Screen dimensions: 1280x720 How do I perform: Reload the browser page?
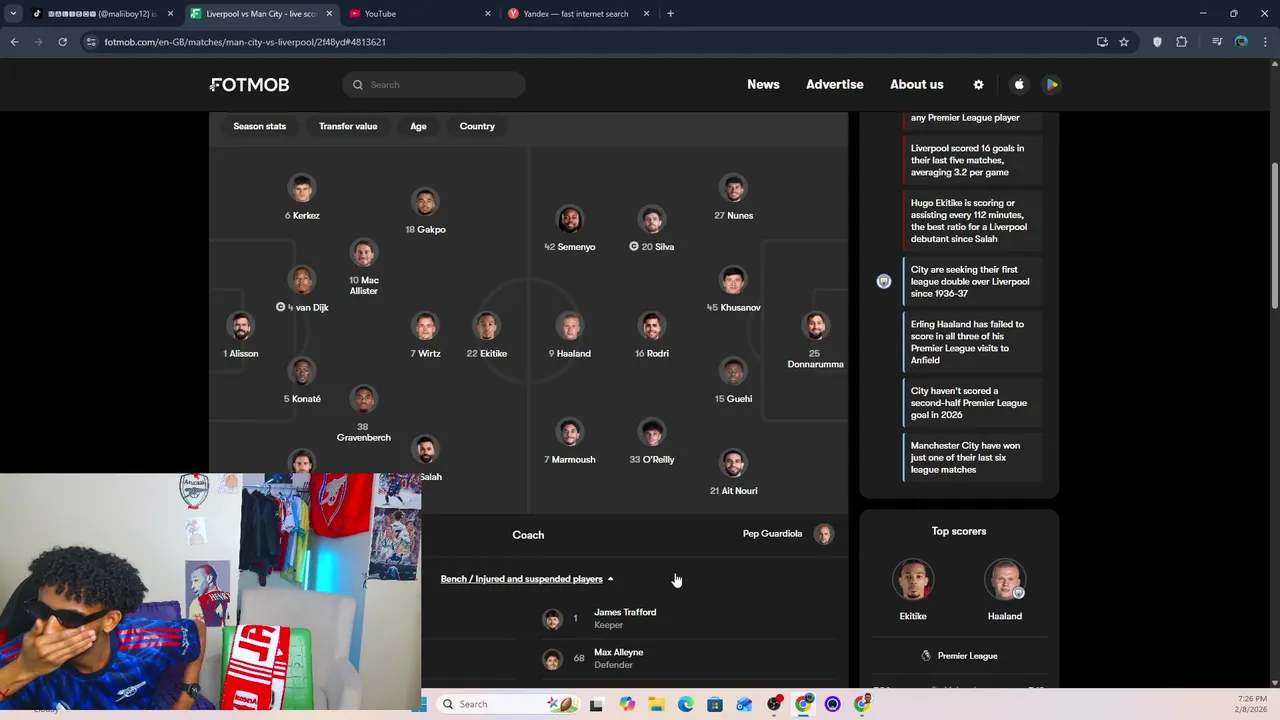pyautogui.click(x=62, y=42)
